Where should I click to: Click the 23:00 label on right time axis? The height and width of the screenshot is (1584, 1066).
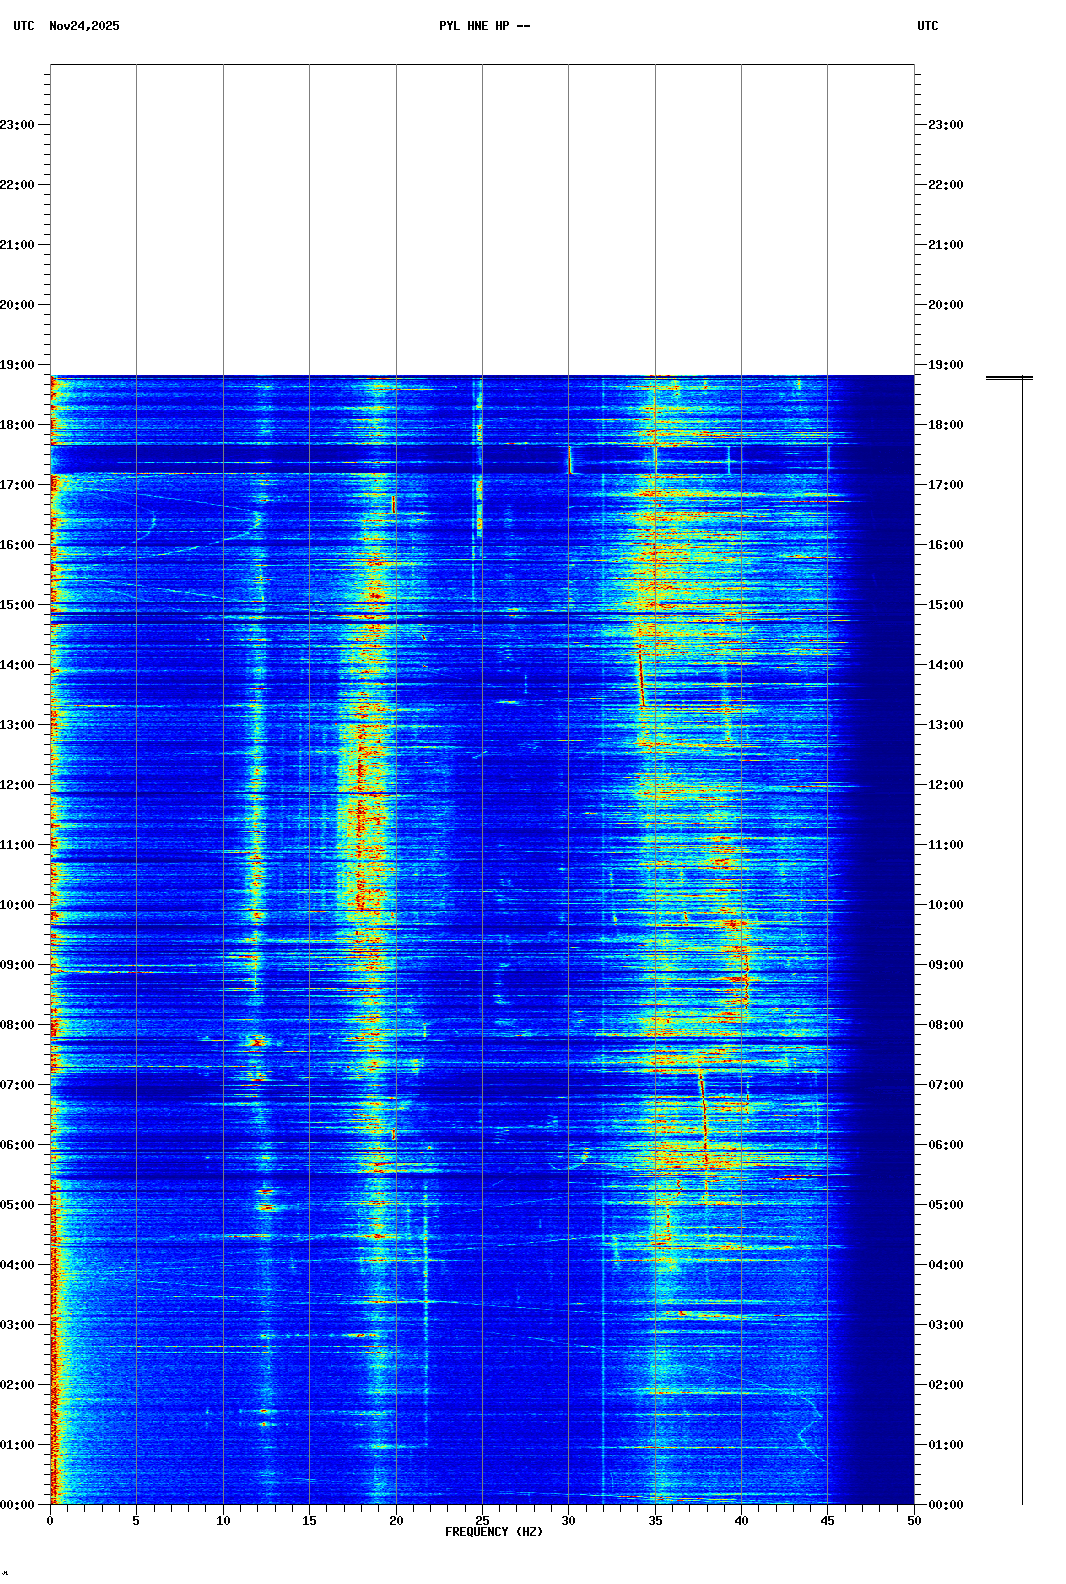pos(945,125)
